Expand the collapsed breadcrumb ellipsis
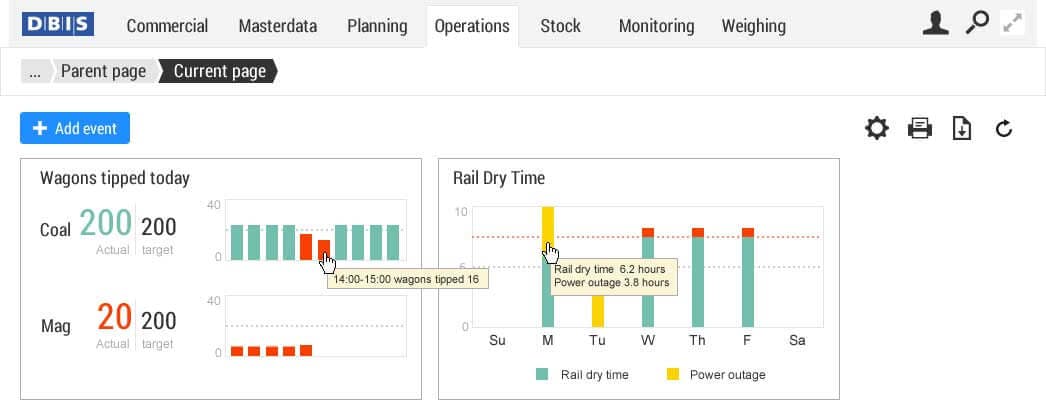The height and width of the screenshot is (408, 1046). 35,71
